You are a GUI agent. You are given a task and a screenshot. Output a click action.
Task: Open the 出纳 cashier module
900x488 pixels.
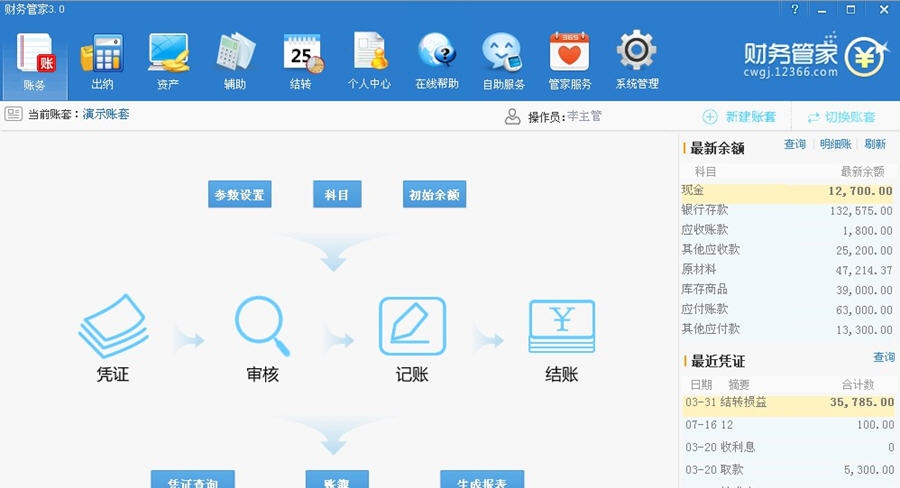coord(102,62)
